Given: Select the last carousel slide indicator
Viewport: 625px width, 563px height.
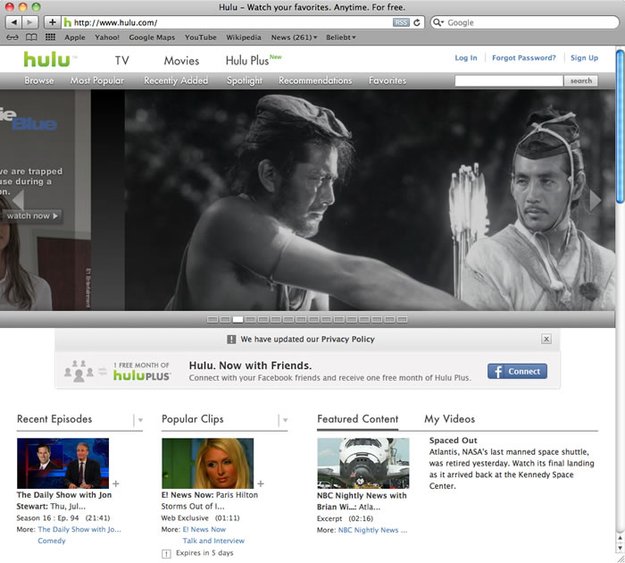Looking at the screenshot, I should tap(403, 319).
